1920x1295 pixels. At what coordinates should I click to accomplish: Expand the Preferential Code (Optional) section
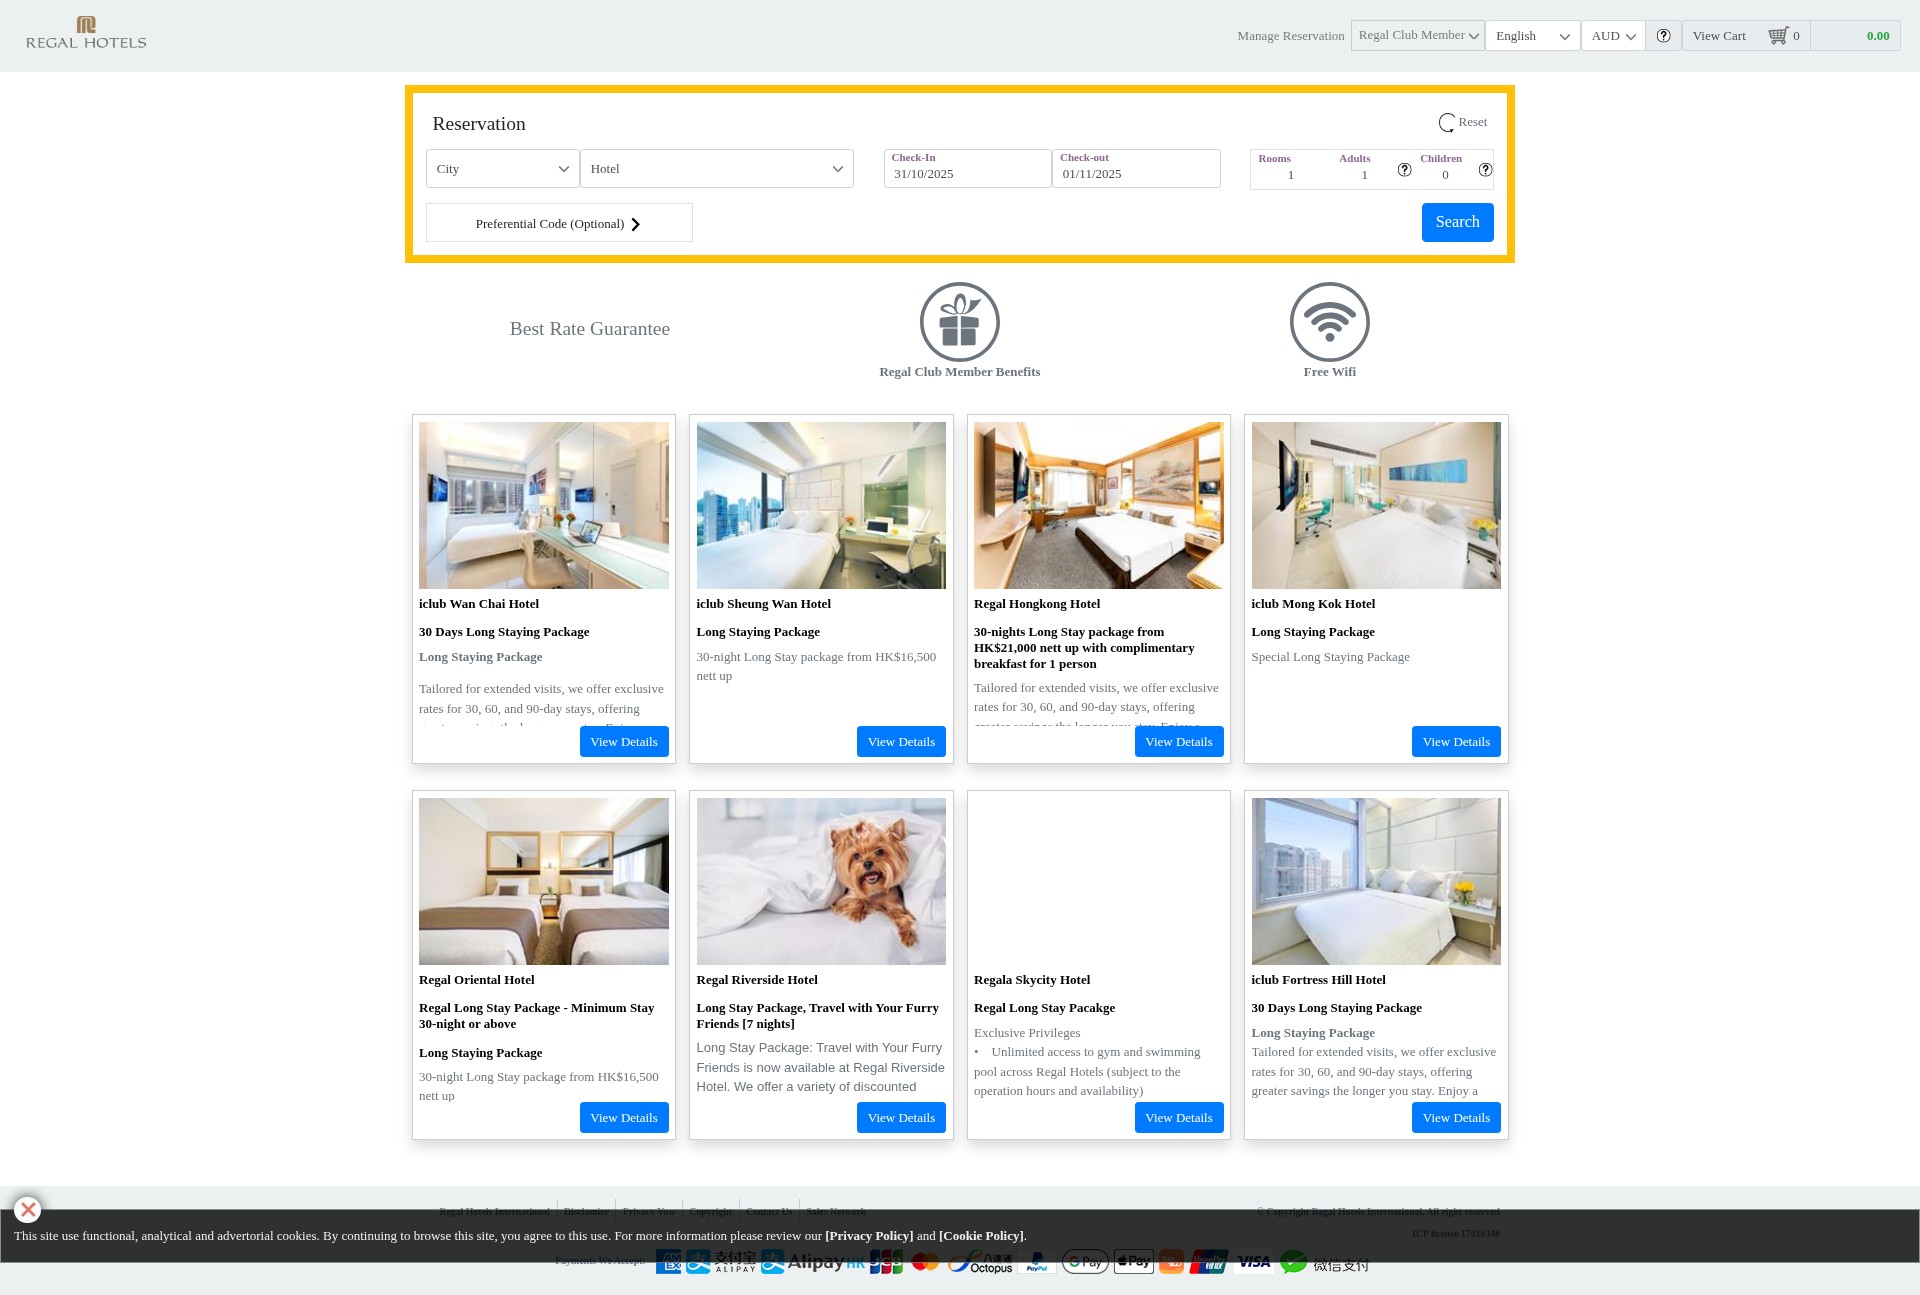[559, 223]
